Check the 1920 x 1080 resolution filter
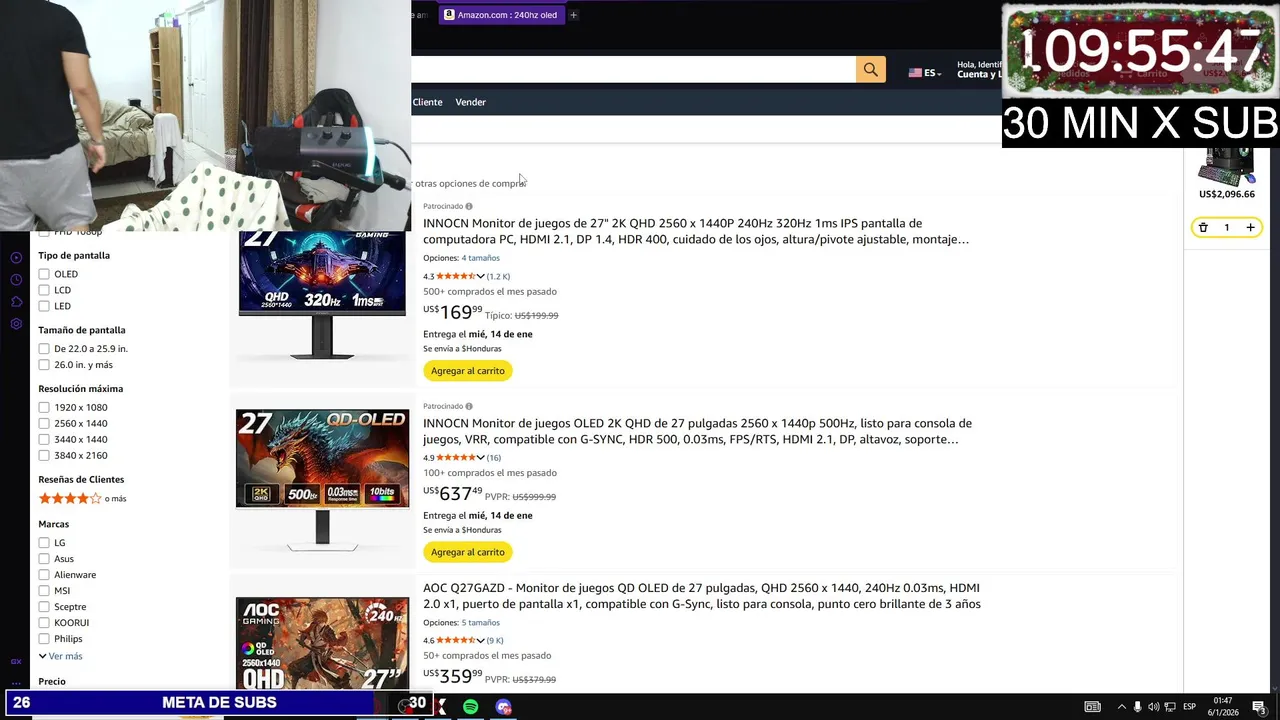1280x720 pixels. tap(44, 407)
